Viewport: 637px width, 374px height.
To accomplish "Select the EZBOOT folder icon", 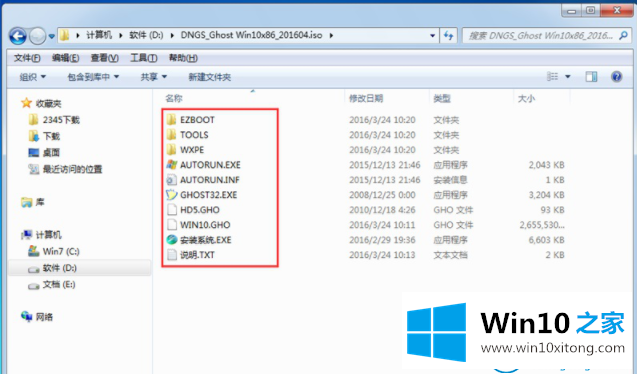I will tap(171, 120).
